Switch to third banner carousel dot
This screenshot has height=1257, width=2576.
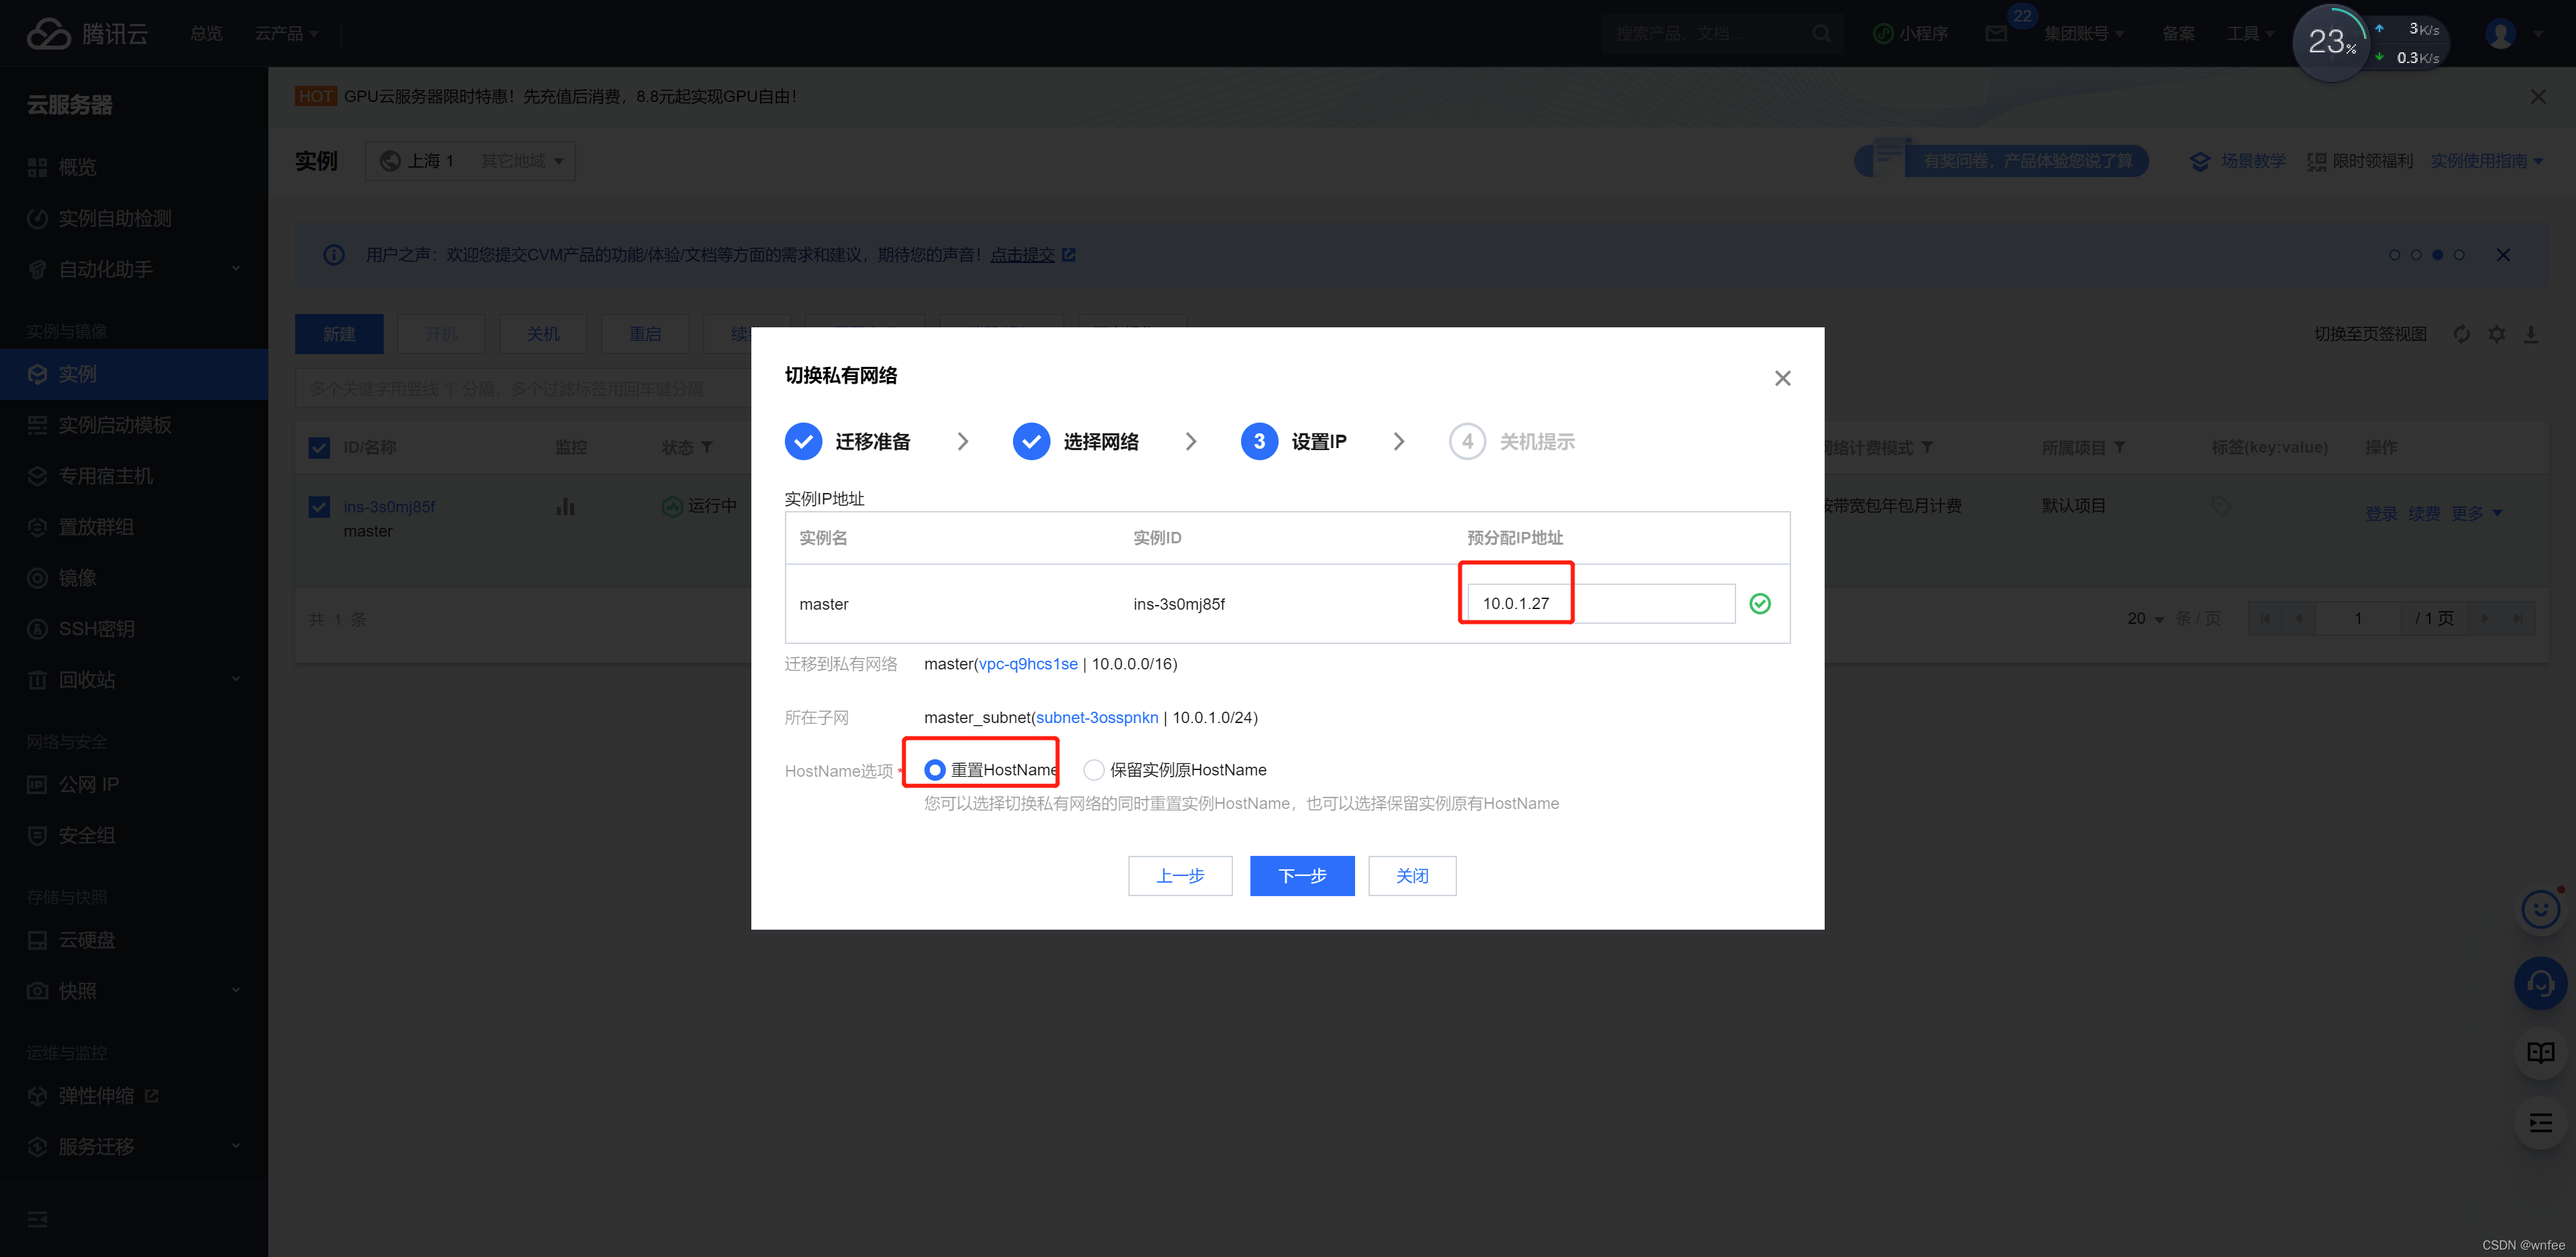(2438, 255)
